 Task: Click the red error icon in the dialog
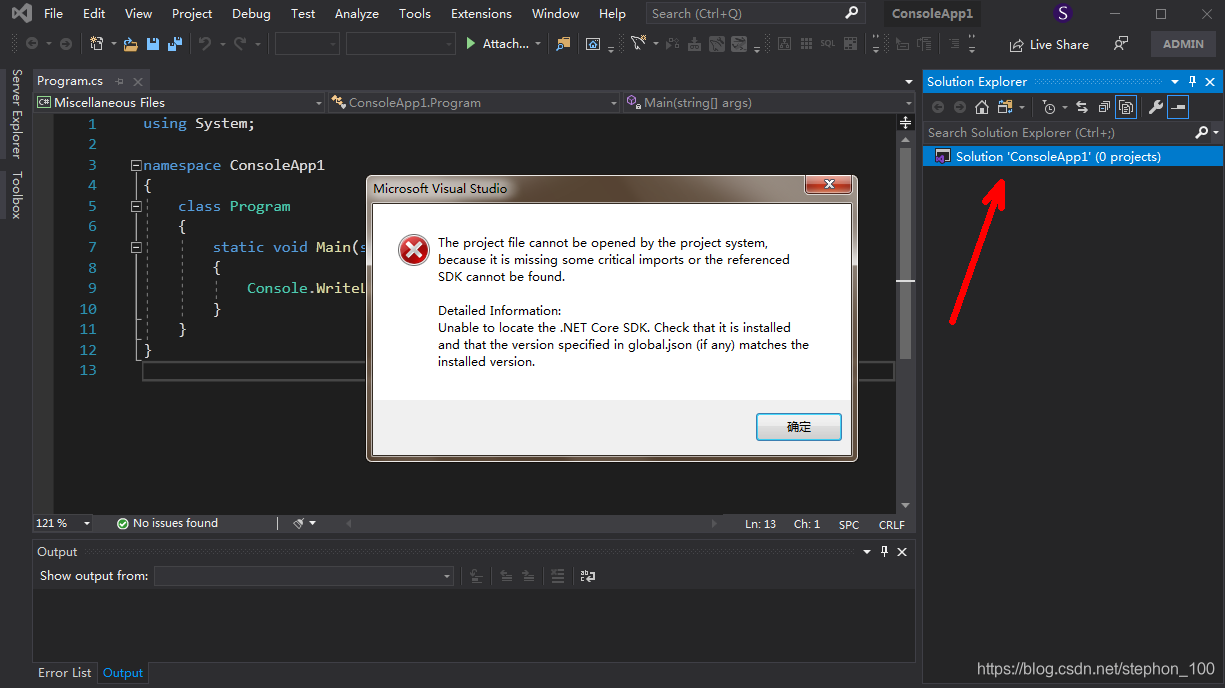tap(413, 250)
